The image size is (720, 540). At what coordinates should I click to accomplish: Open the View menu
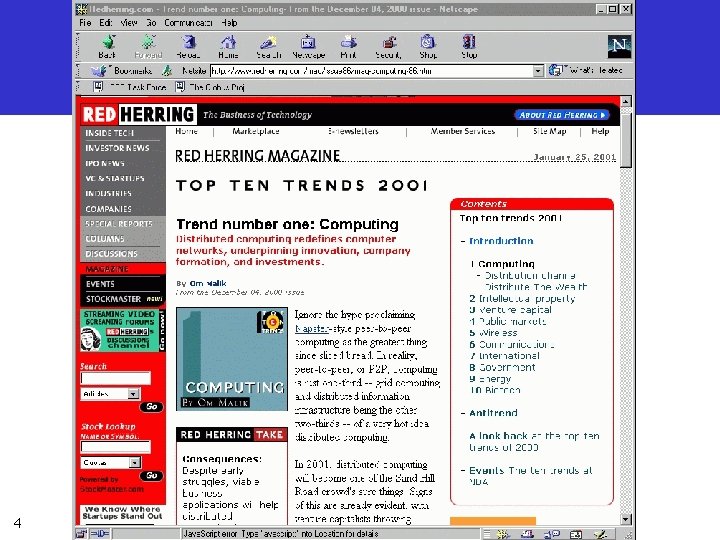click(129, 22)
